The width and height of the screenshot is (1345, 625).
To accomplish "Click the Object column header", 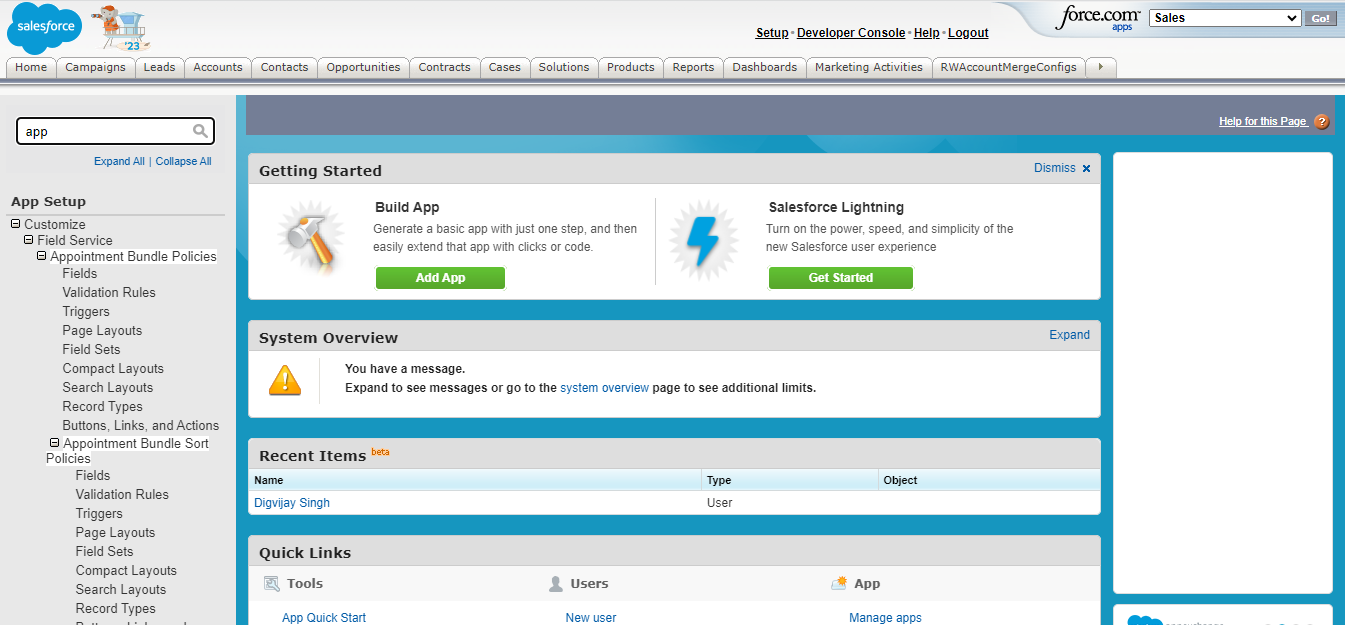I will 989,480.
